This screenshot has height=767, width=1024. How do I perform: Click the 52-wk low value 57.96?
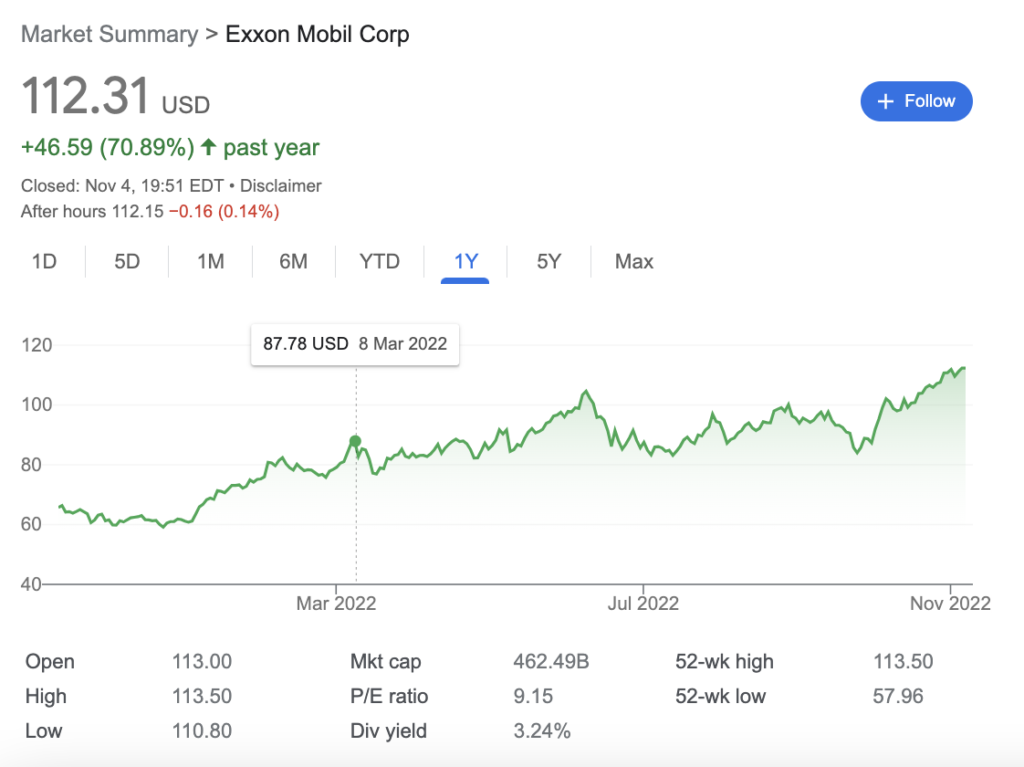pos(898,696)
